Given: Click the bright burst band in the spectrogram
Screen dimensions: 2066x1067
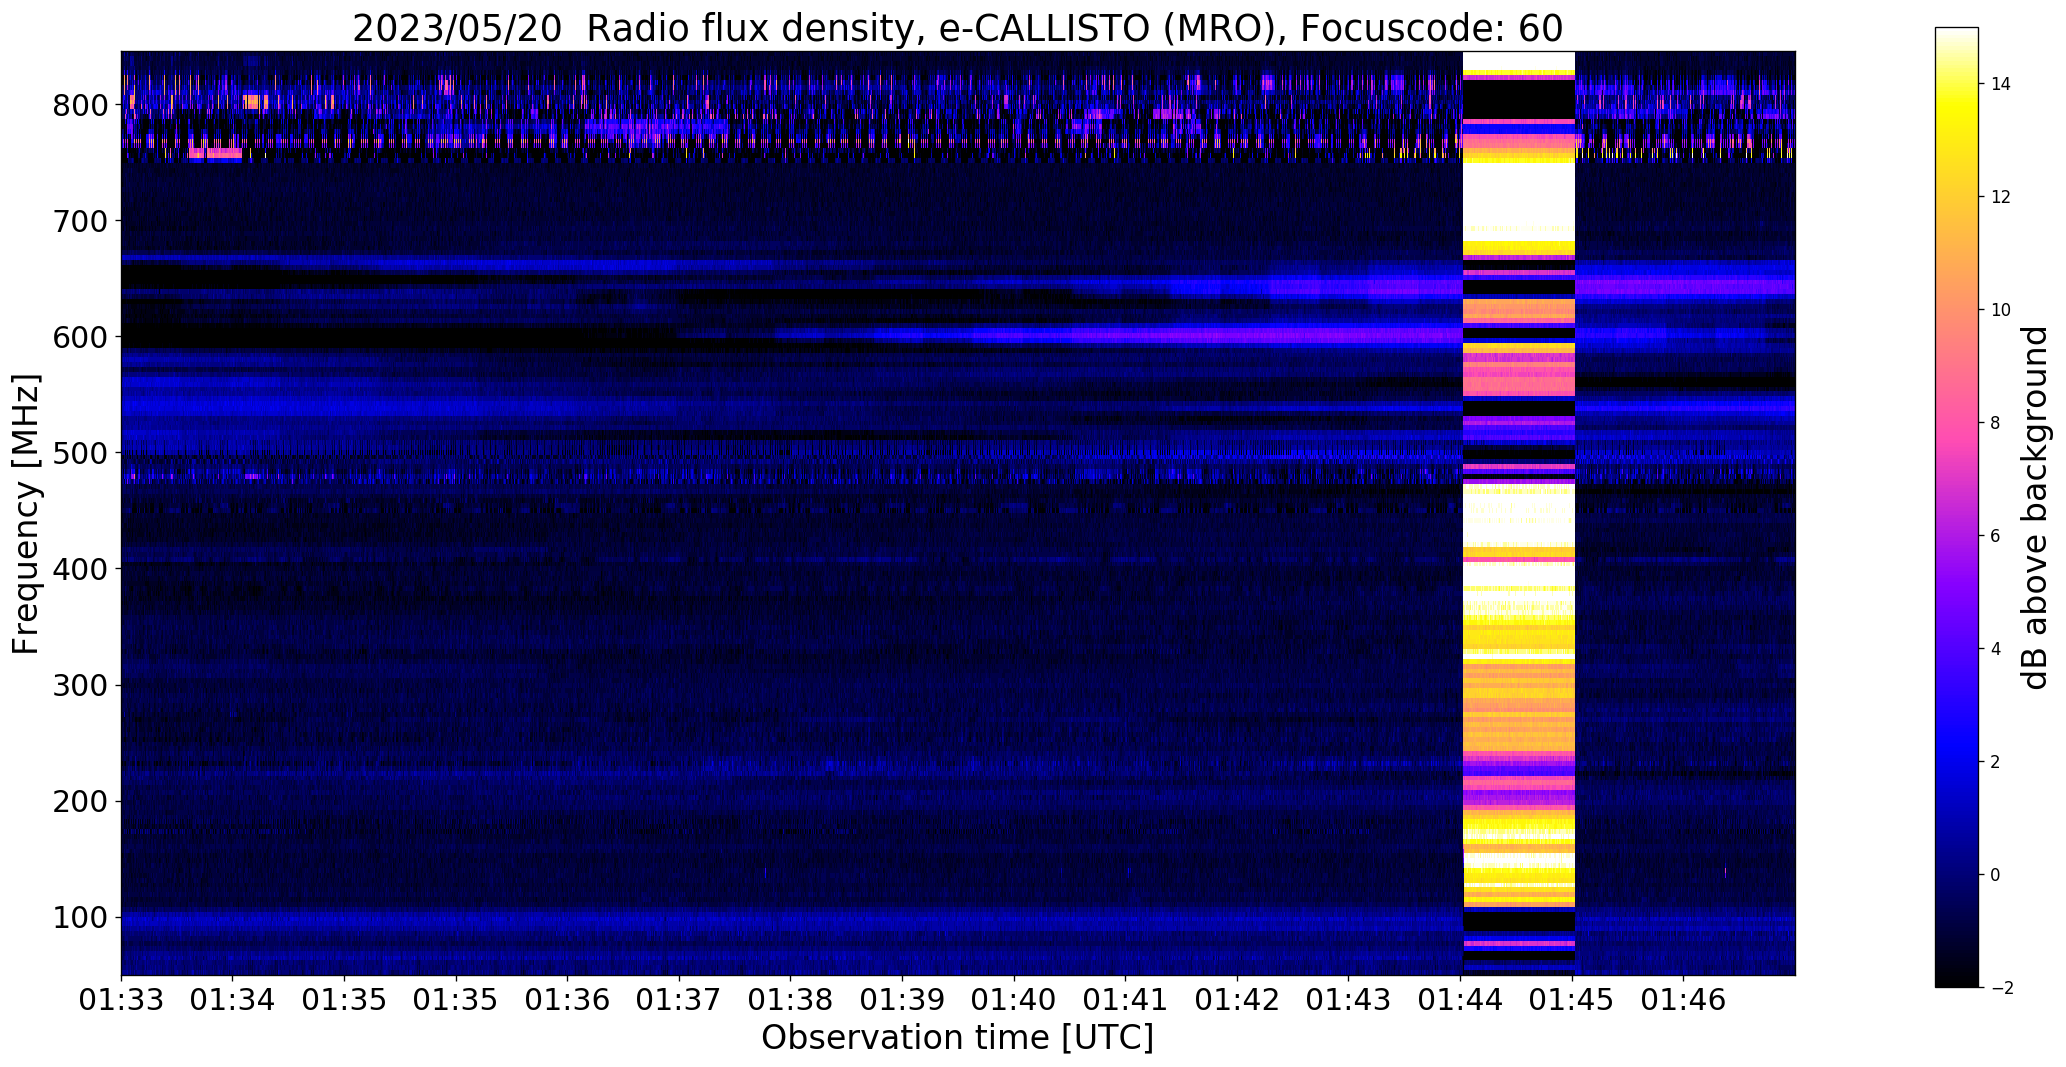Looking at the screenshot, I should pos(1518,513).
